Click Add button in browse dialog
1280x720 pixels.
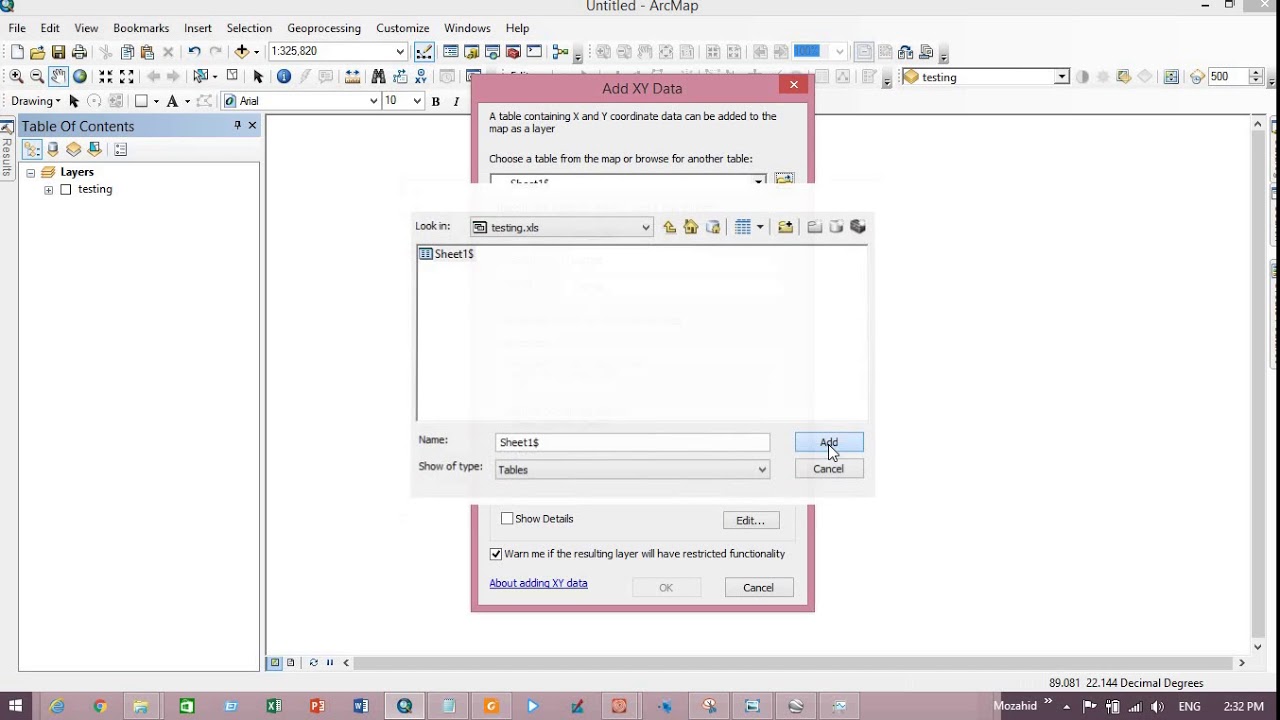pos(829,442)
